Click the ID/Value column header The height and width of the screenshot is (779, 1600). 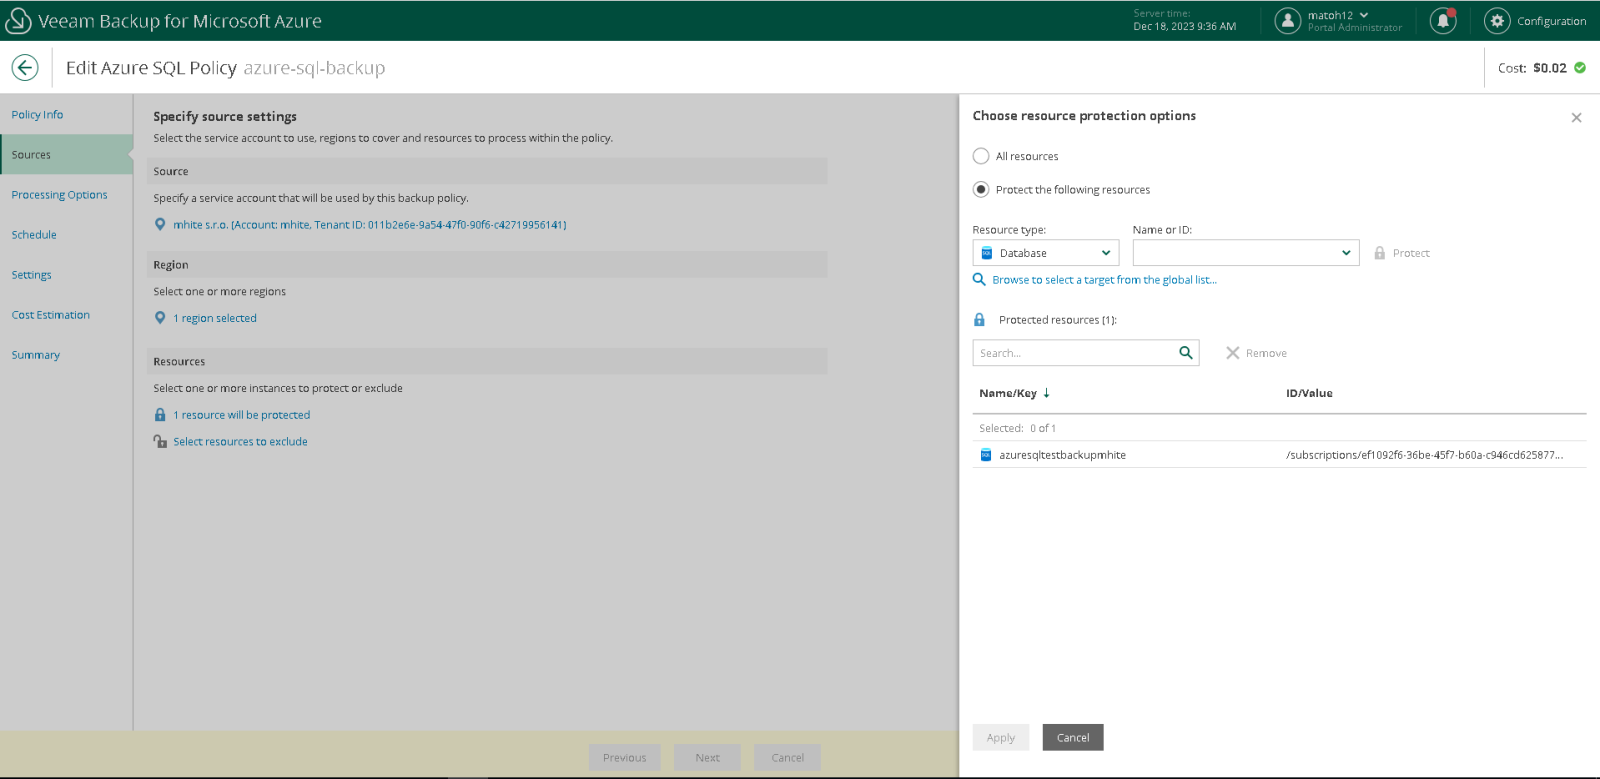coord(1309,393)
